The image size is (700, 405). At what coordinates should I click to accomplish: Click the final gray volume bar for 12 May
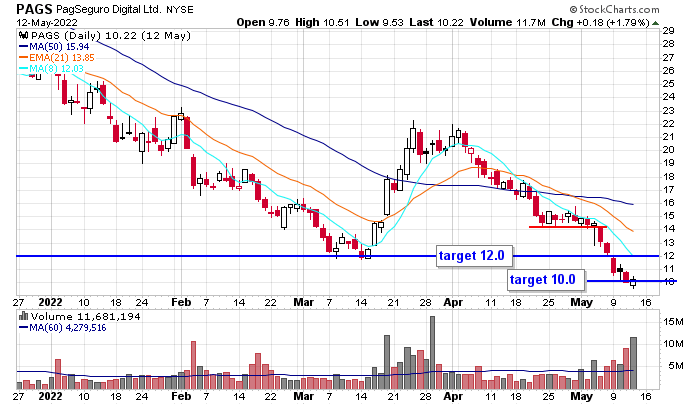tap(633, 363)
